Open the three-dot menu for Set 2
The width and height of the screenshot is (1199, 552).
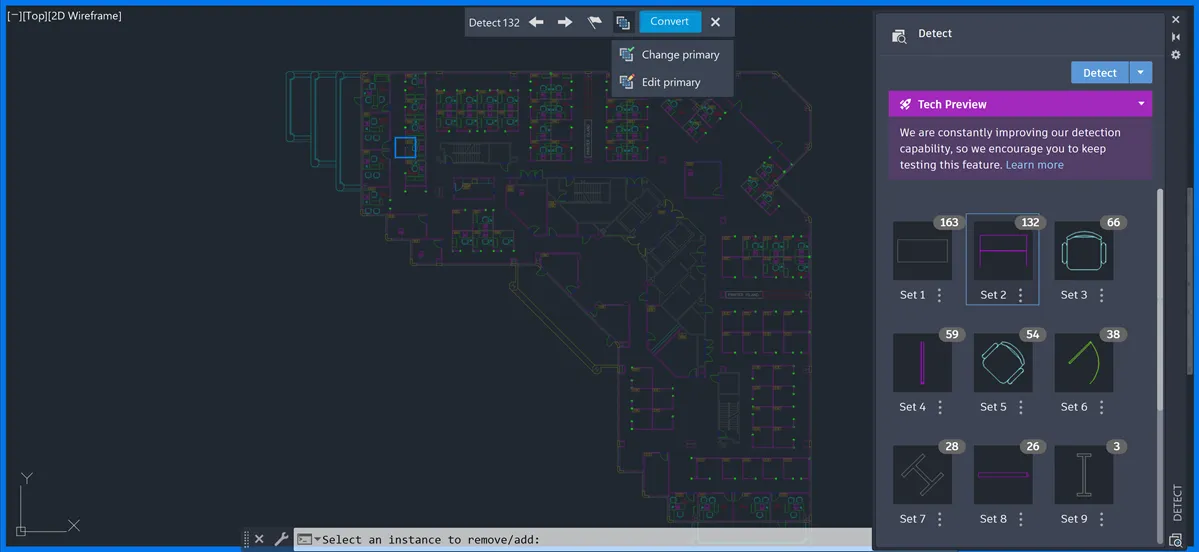click(x=1020, y=295)
